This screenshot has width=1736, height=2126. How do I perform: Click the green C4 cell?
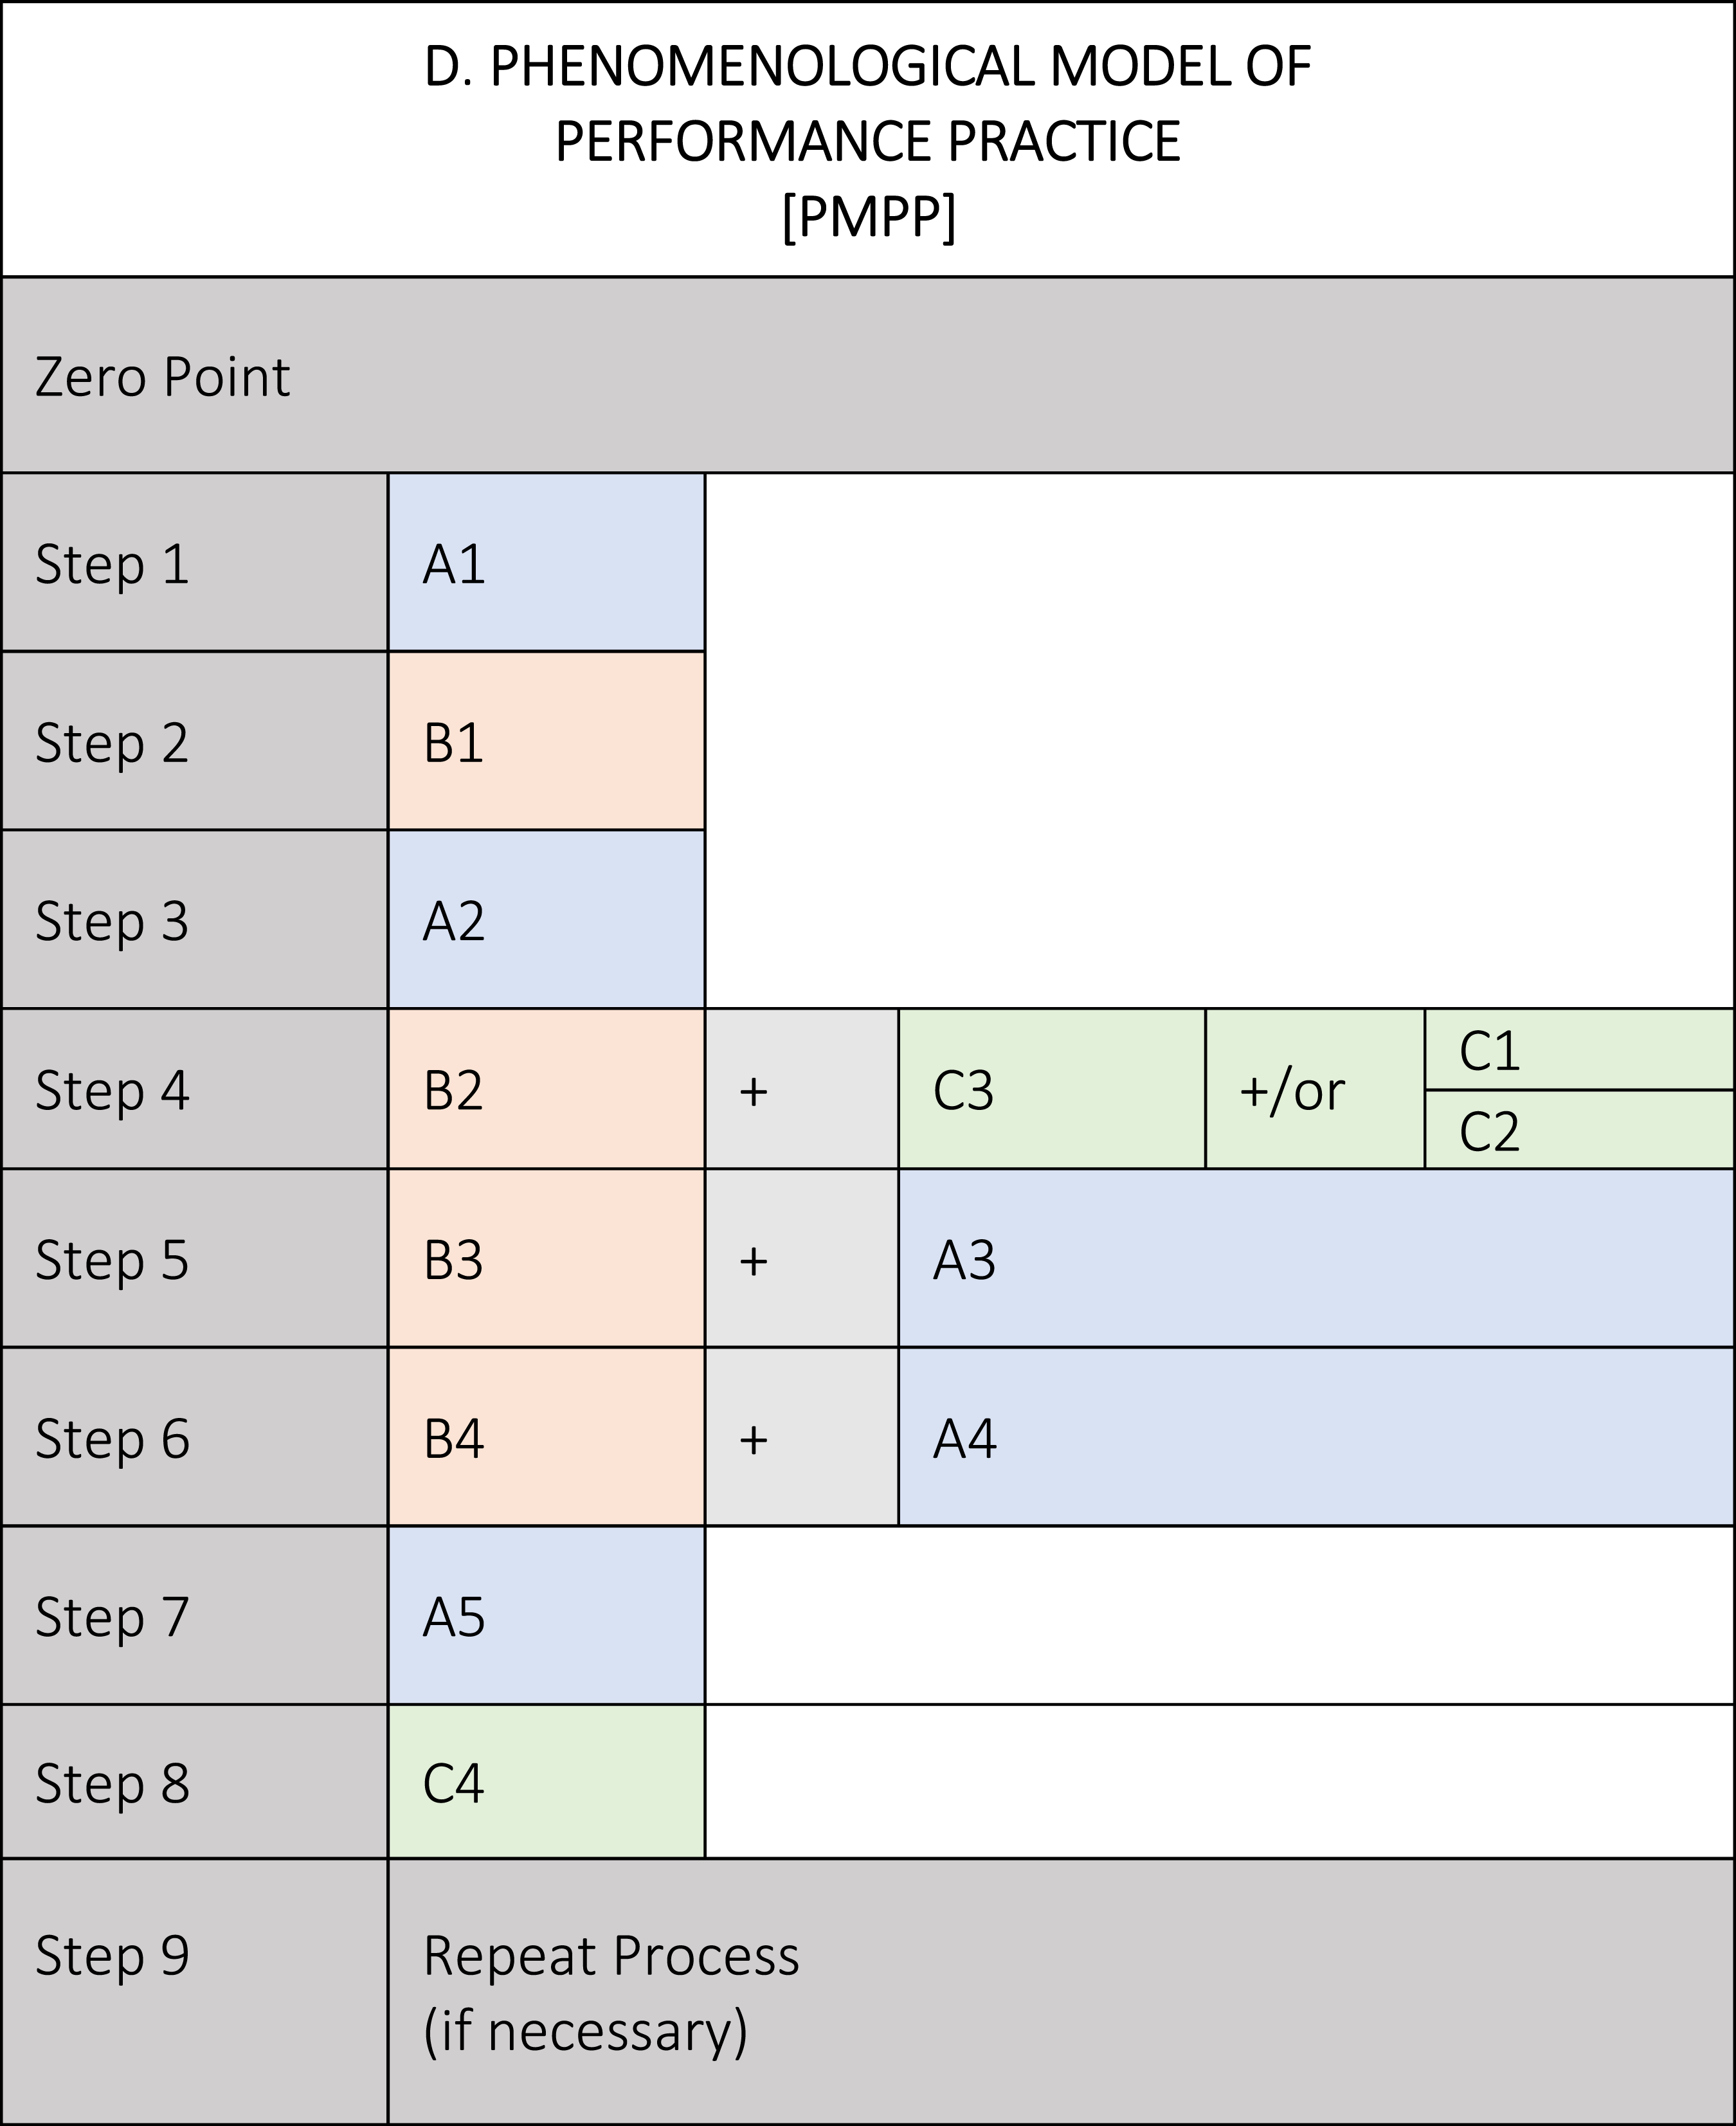[547, 1782]
